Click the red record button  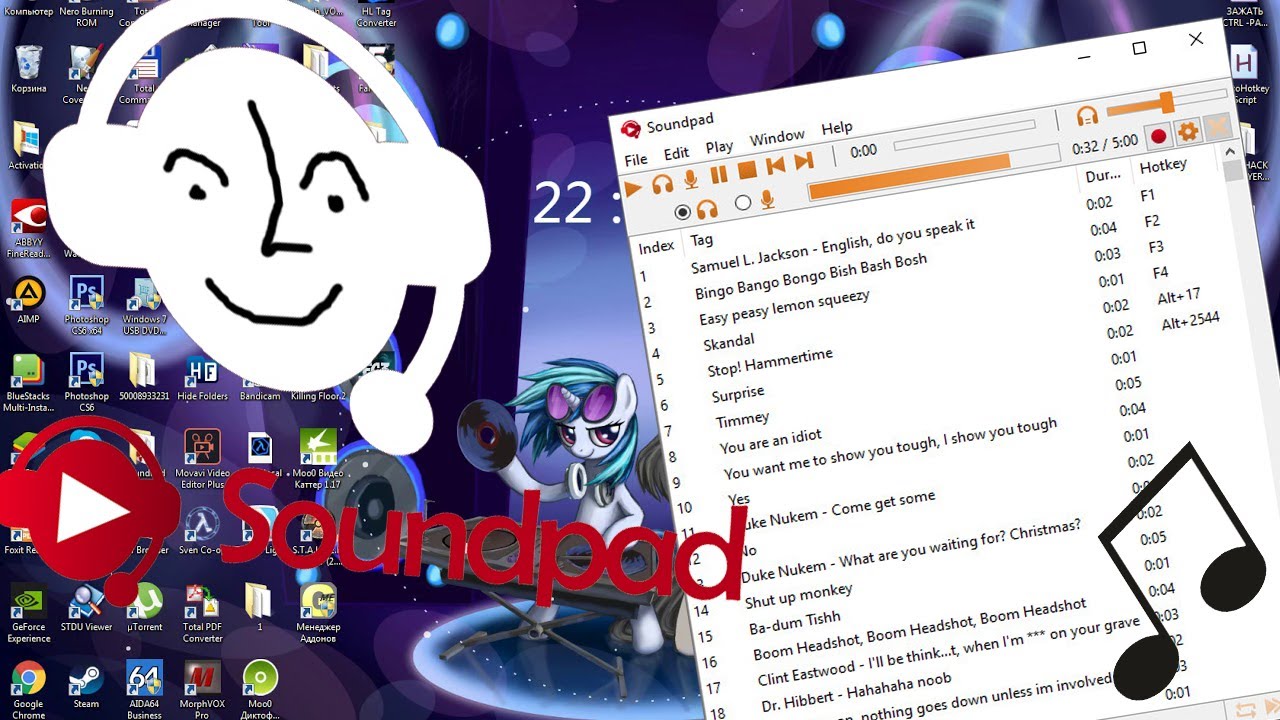1158,136
